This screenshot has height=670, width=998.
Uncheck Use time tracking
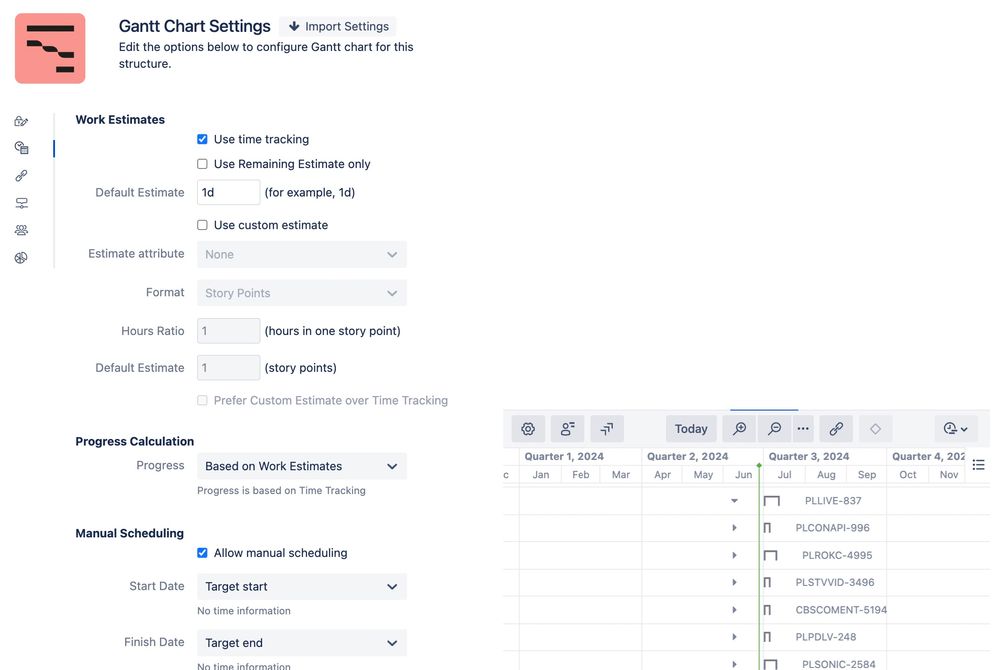pos(202,139)
